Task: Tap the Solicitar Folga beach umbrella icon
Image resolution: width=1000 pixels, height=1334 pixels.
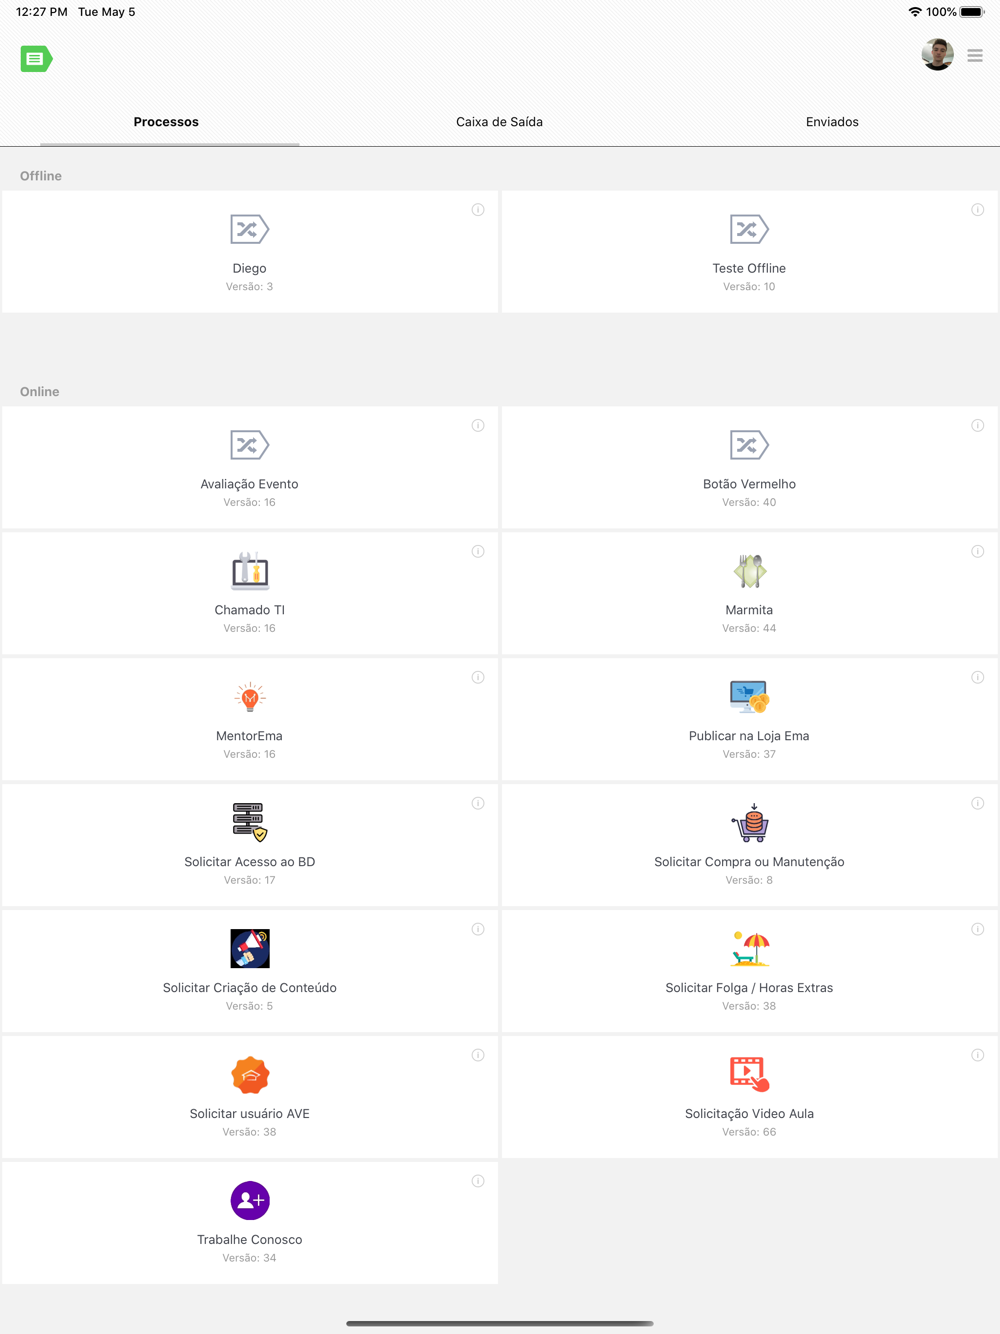Action: pos(749,949)
